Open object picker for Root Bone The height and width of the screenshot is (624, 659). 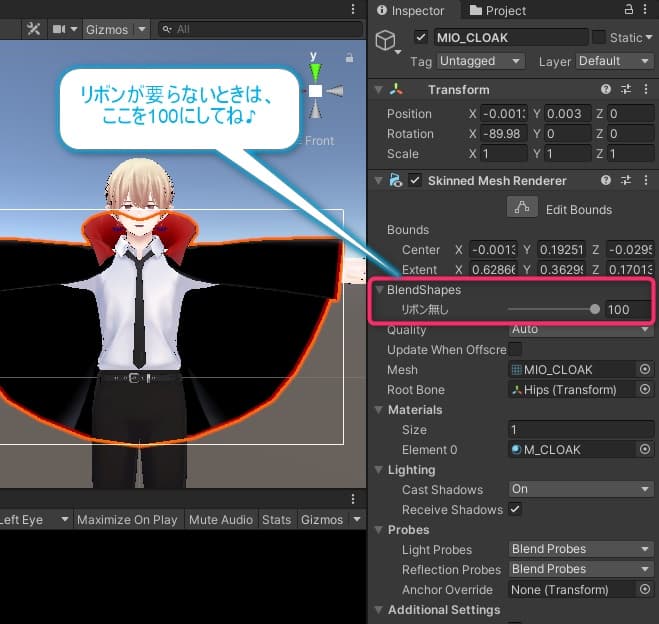pyautogui.click(x=645, y=390)
